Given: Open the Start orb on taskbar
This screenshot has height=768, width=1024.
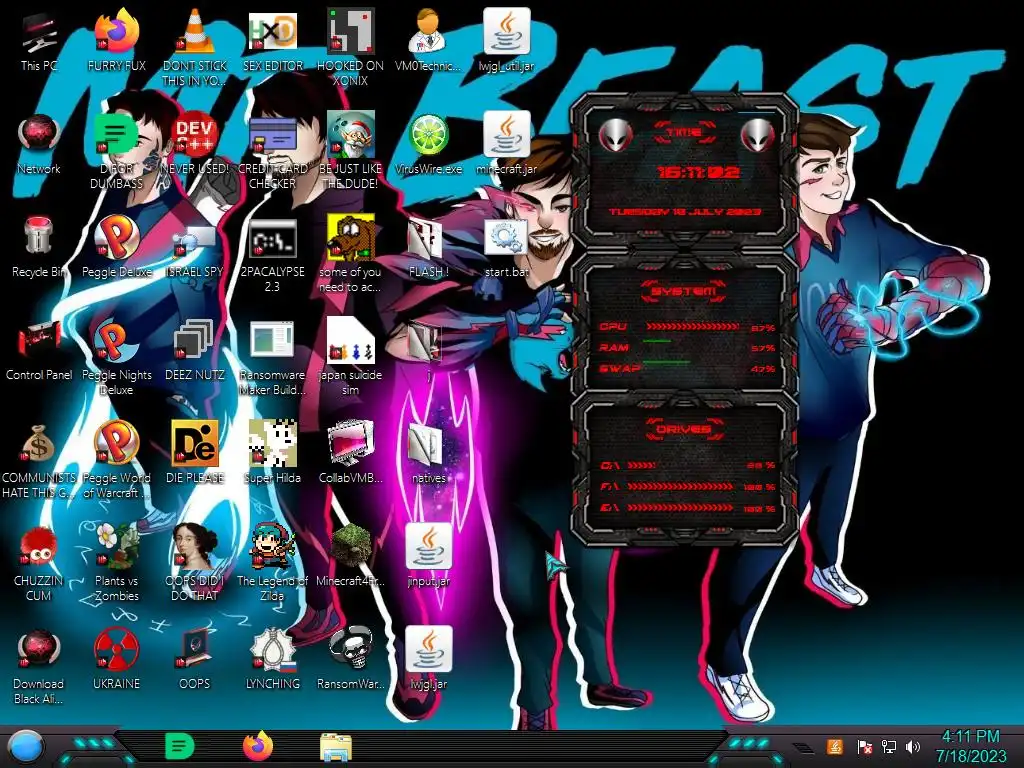Looking at the screenshot, I should pyautogui.click(x=25, y=747).
